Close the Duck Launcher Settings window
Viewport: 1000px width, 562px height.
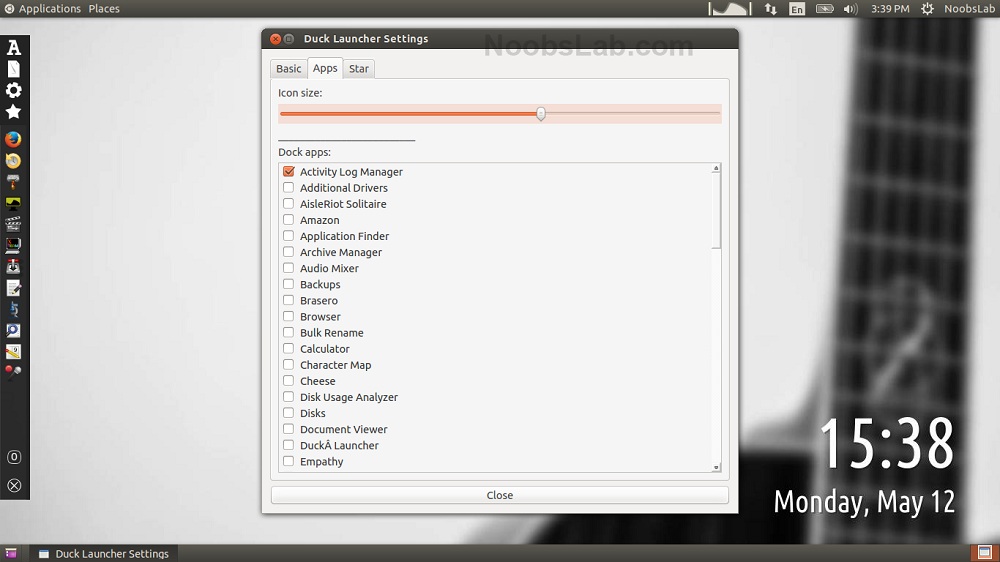pyautogui.click(x=276, y=39)
